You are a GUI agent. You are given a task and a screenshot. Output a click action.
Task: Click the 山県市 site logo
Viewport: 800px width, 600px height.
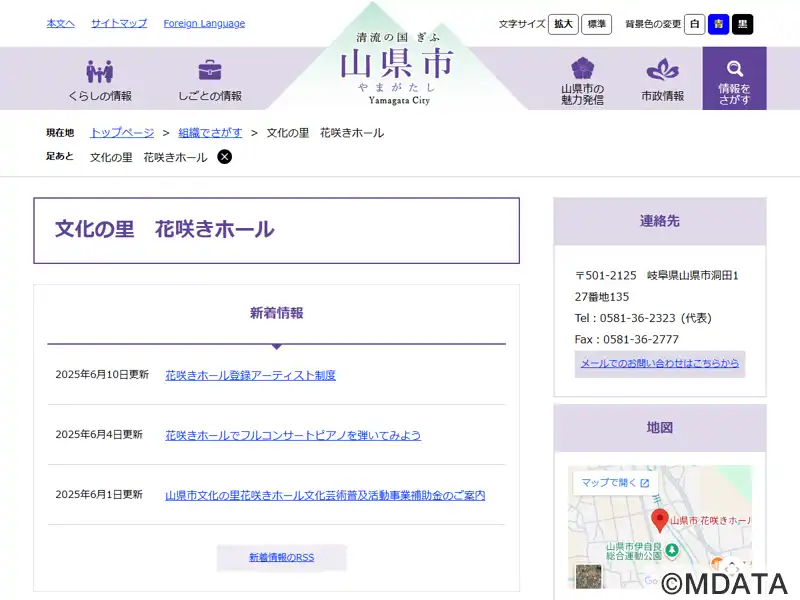point(397,67)
